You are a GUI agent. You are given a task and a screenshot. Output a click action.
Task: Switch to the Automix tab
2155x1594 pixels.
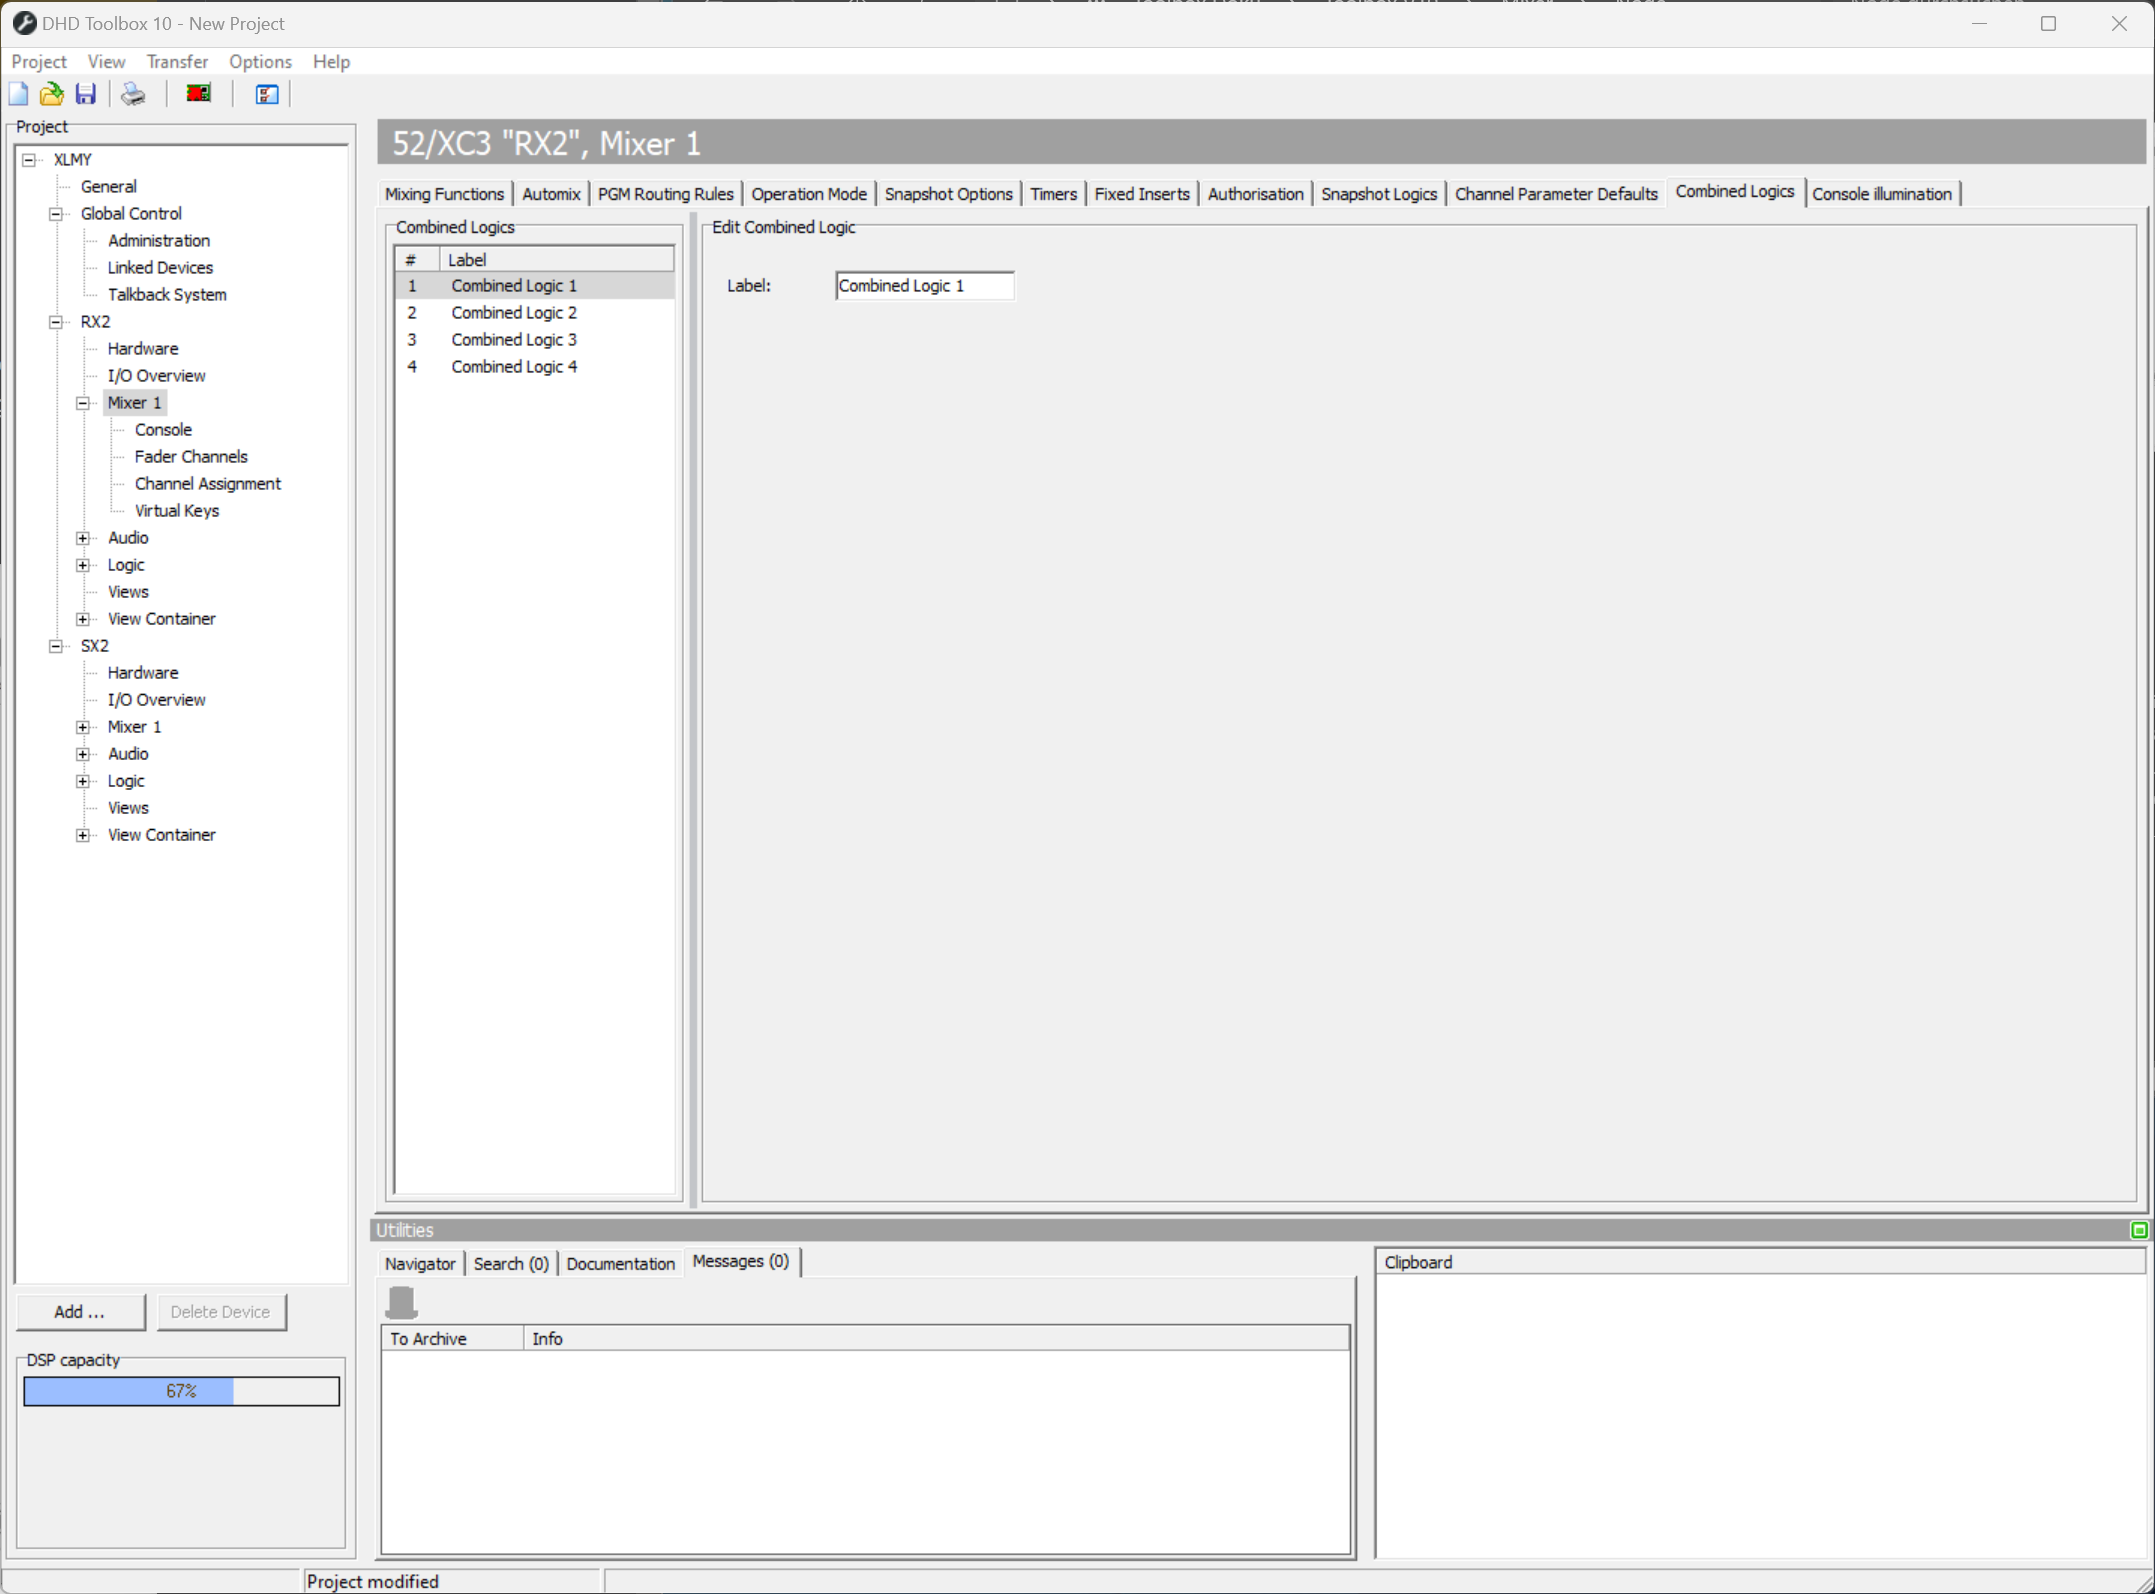(551, 193)
